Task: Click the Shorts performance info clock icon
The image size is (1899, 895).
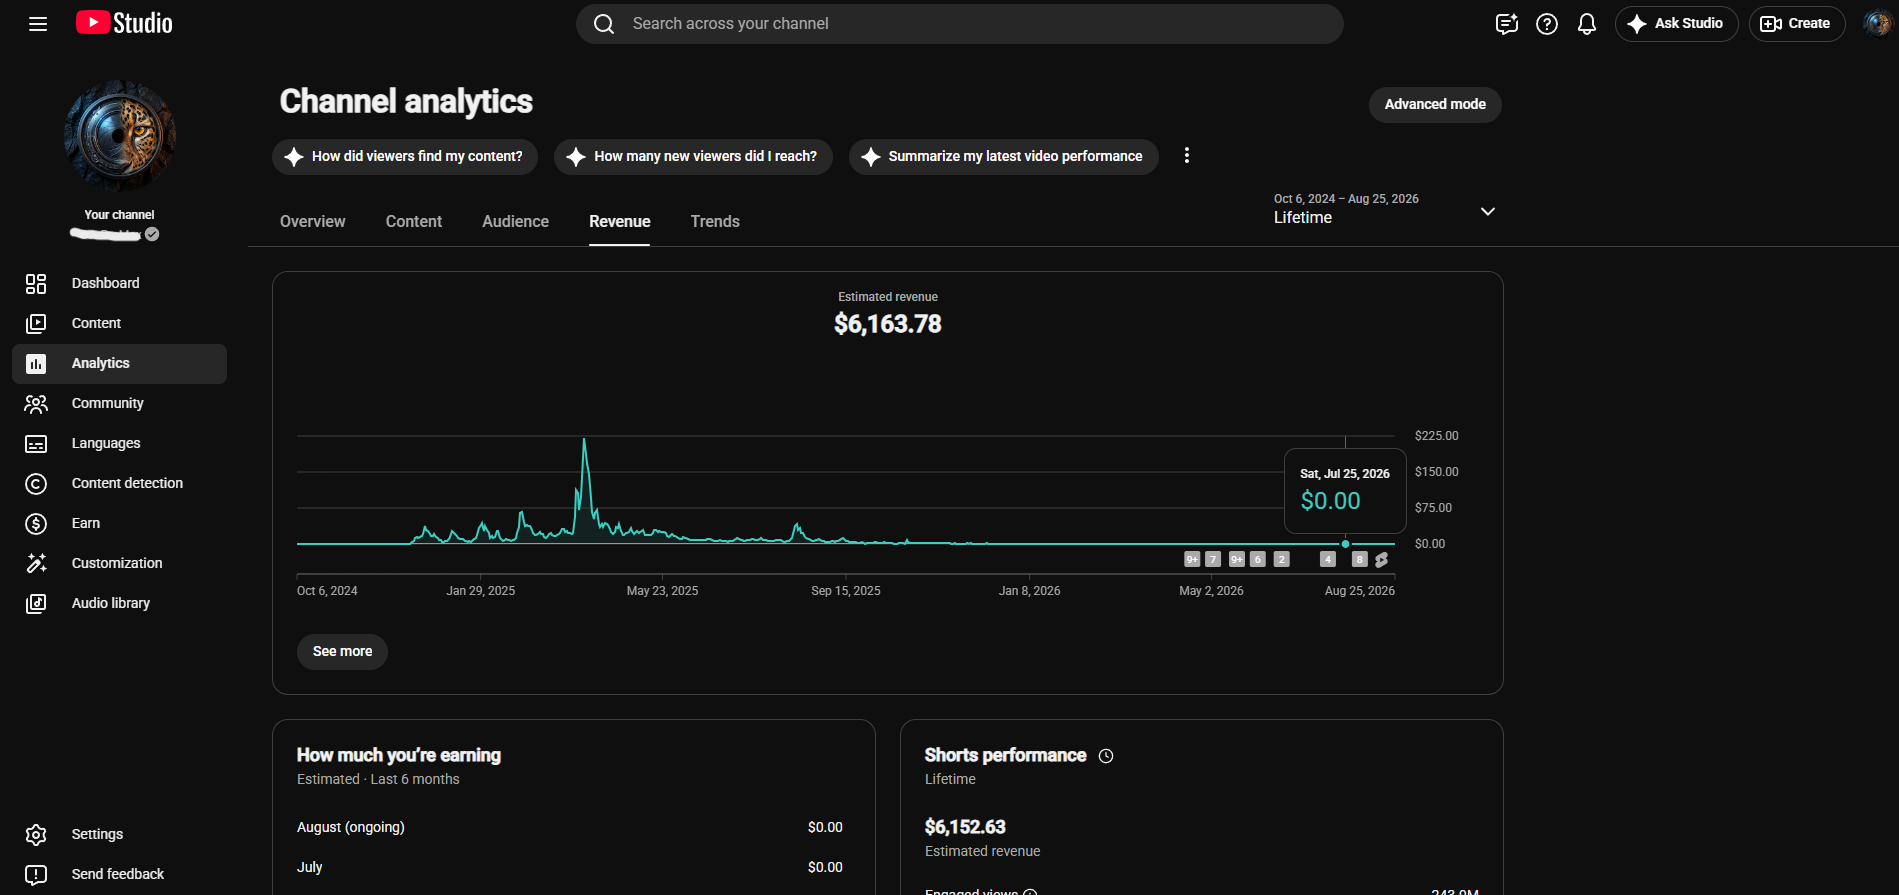Action: click(1106, 756)
